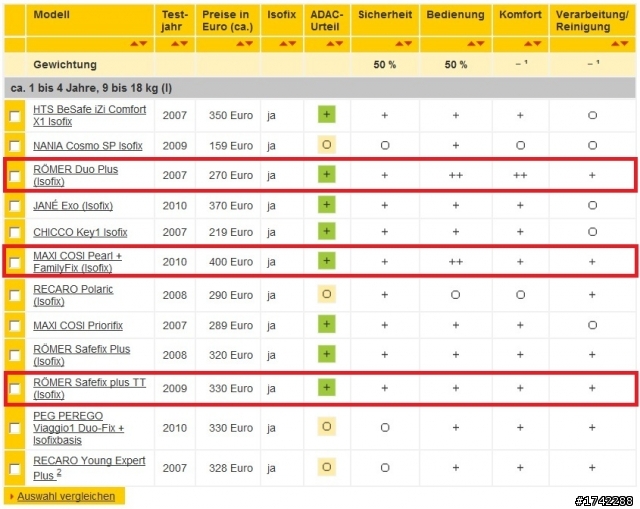This screenshot has height=509, width=640.
Task: Open MAXI COSI Pearl + FamilyFix link
Action: (x=78, y=262)
